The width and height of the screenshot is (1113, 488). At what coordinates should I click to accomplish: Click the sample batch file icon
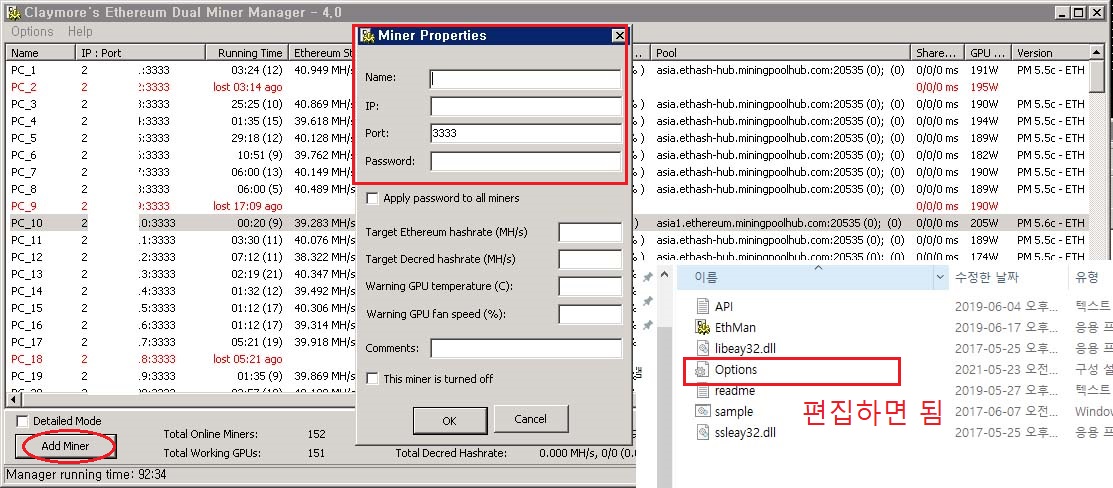click(x=703, y=411)
